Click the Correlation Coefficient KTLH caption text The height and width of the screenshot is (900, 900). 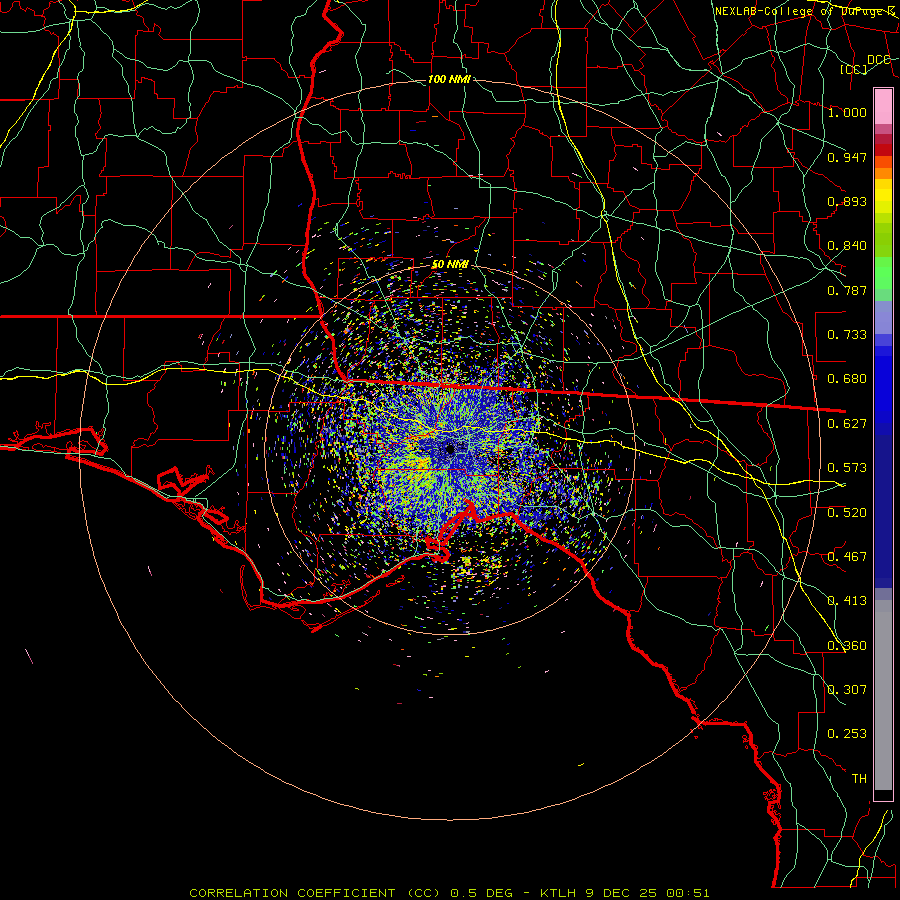pyautogui.click(x=449, y=893)
